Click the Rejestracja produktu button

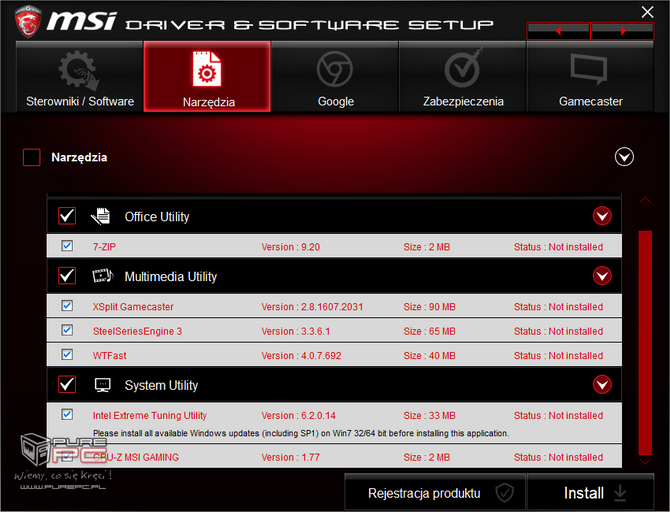435,492
